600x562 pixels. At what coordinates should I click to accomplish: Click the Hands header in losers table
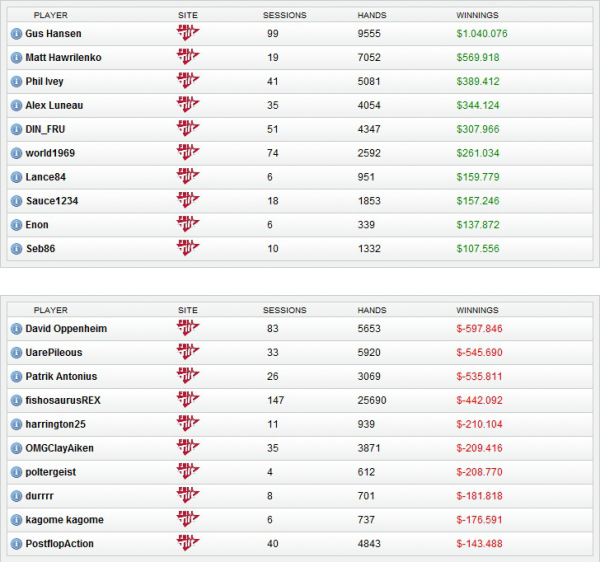coord(371,311)
